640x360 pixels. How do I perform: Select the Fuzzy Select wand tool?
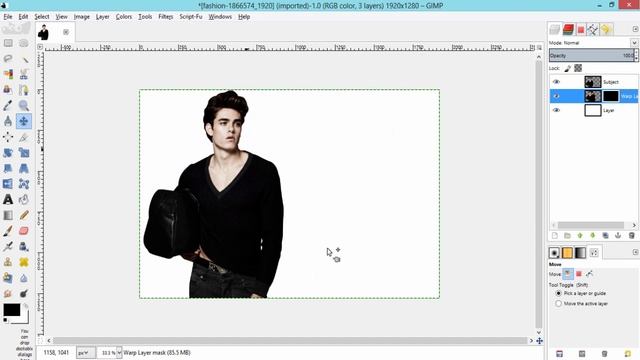point(24,58)
